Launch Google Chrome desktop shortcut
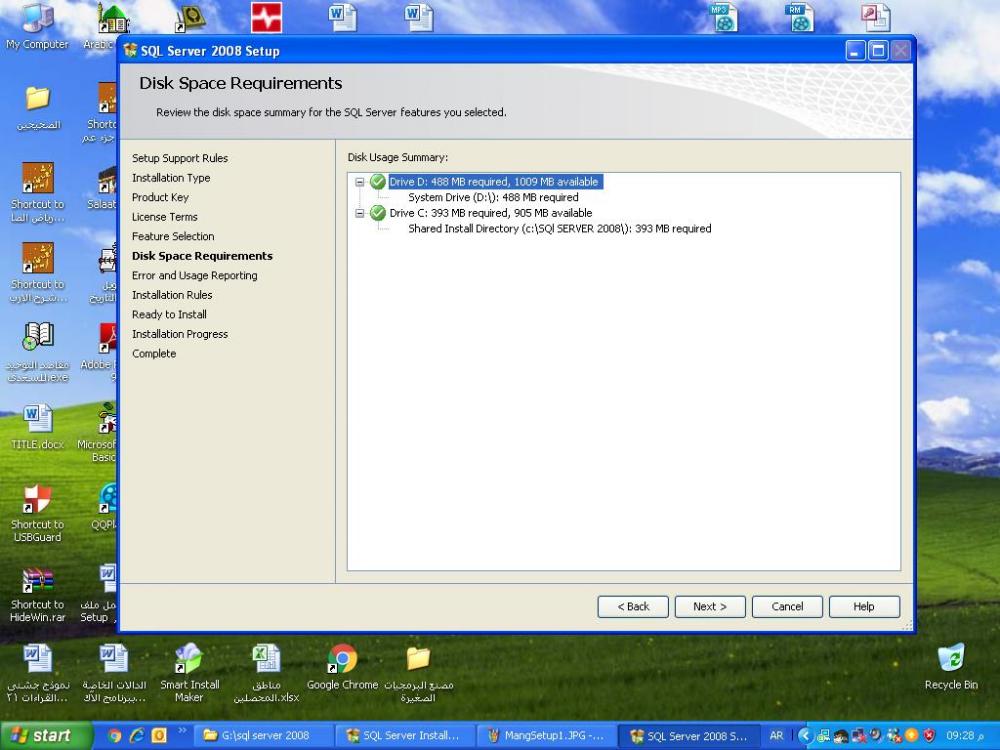Screen dimensions: 1000x750 pos(342,667)
